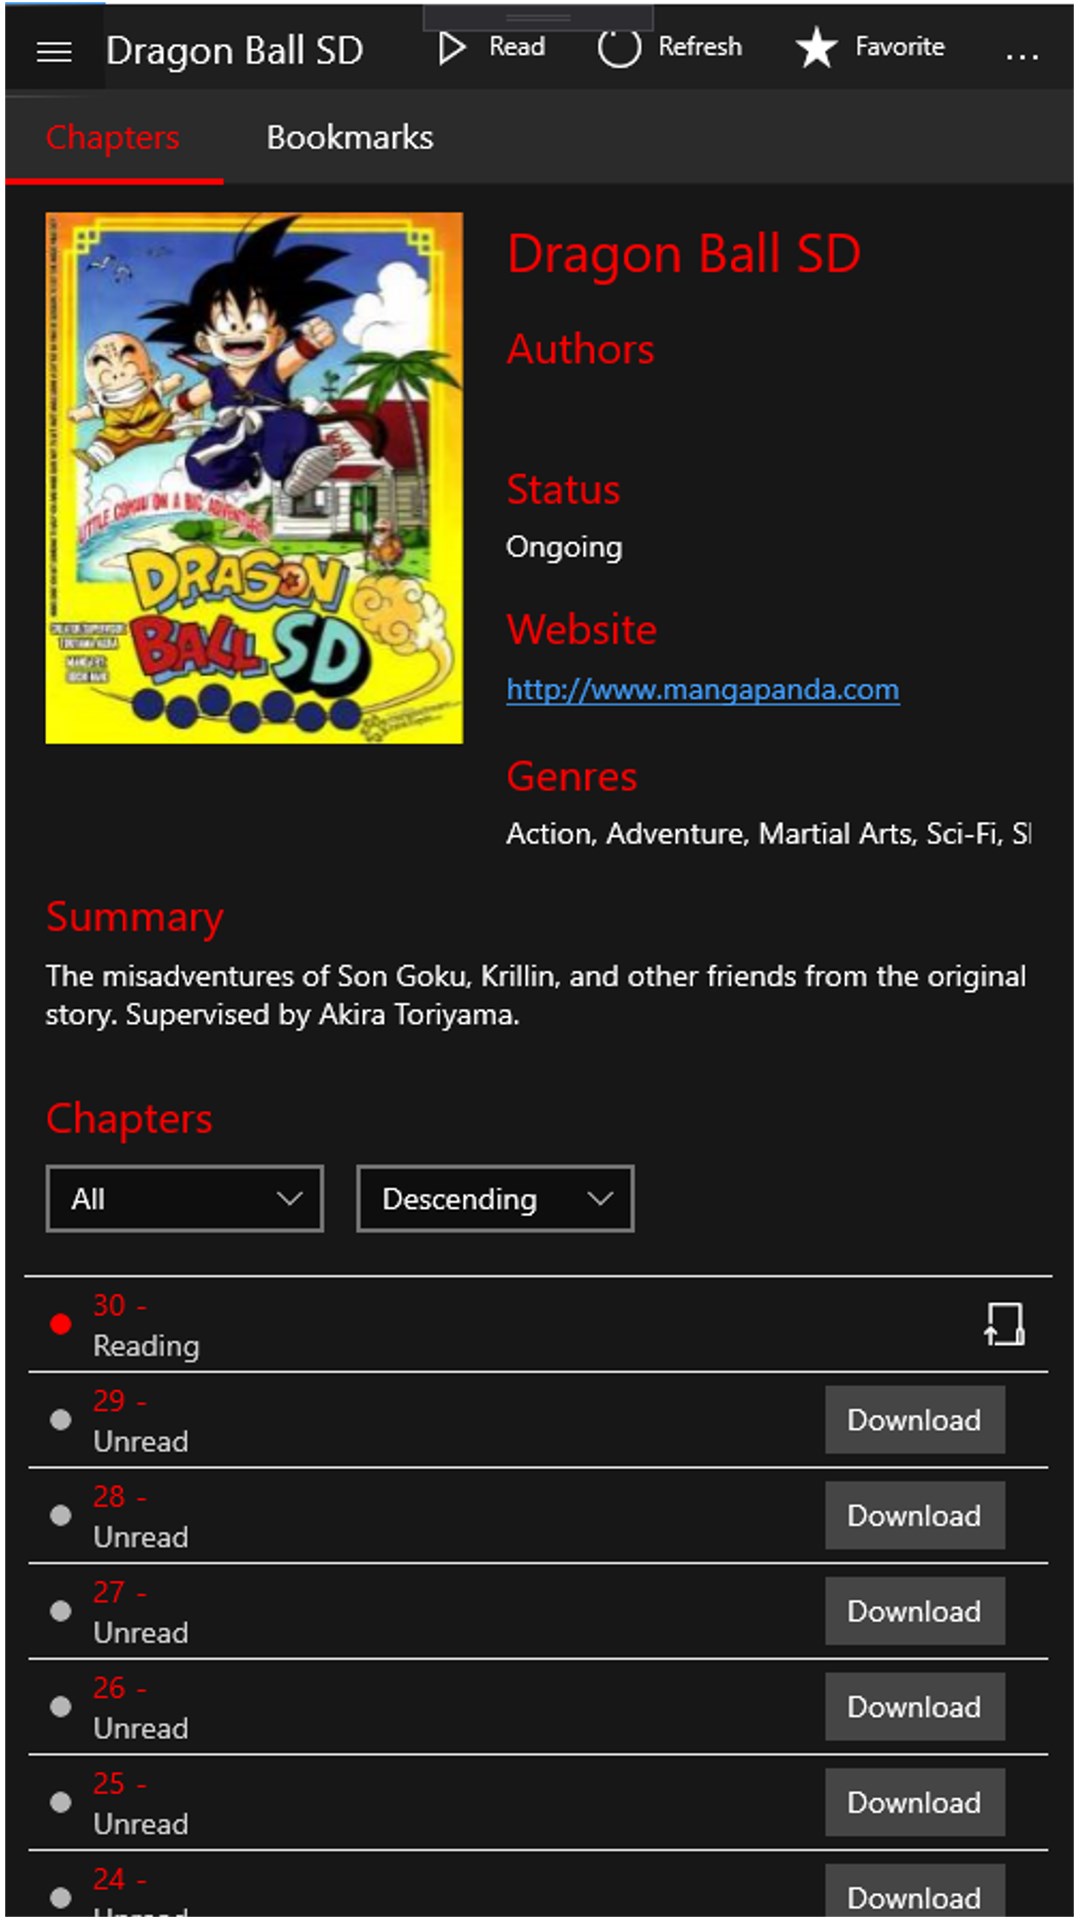Screen dimensions: 1080x1920
Task: Open the Descending sort order dropdown
Action: (x=495, y=1198)
